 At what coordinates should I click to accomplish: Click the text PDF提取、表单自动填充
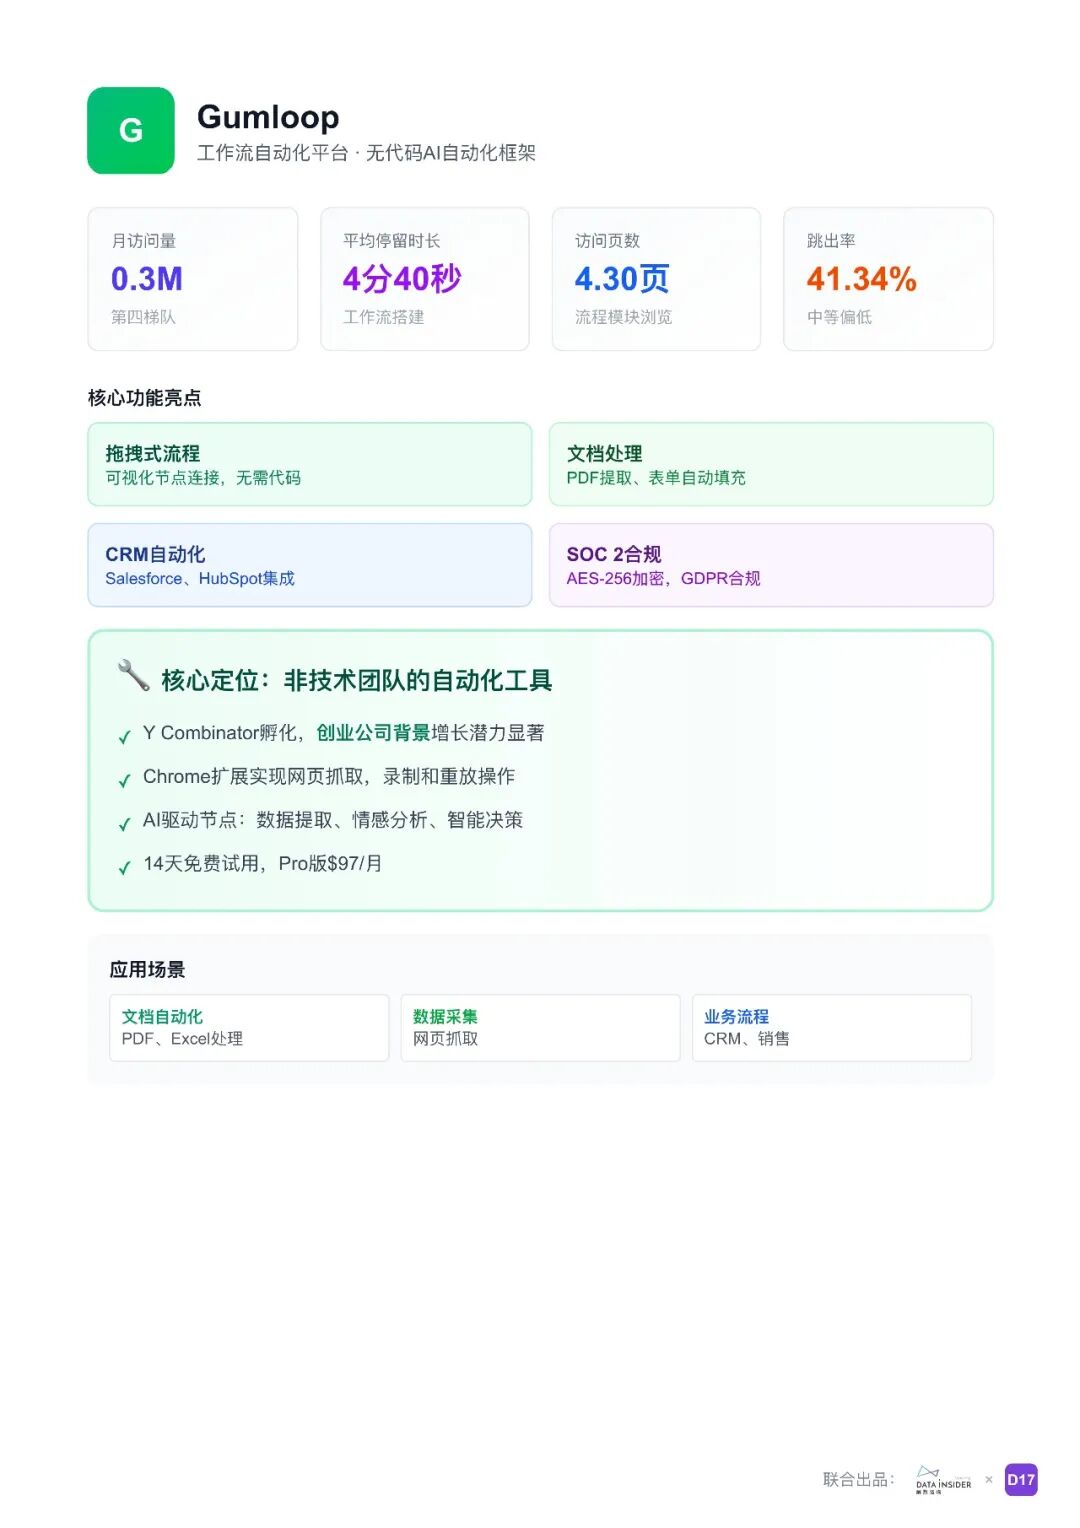pyautogui.click(x=656, y=478)
